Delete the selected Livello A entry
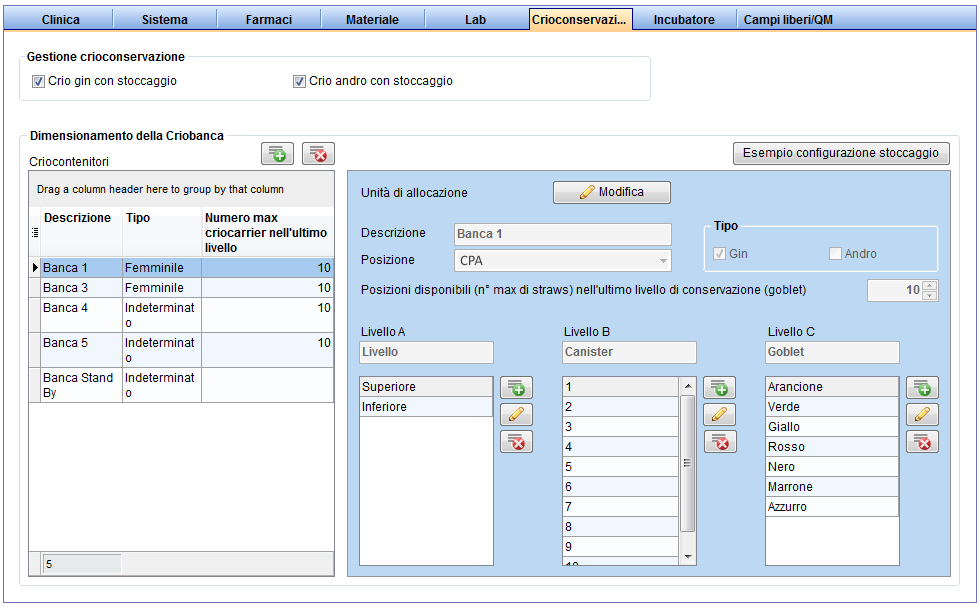Viewport: 980px width, 607px height. click(x=516, y=442)
